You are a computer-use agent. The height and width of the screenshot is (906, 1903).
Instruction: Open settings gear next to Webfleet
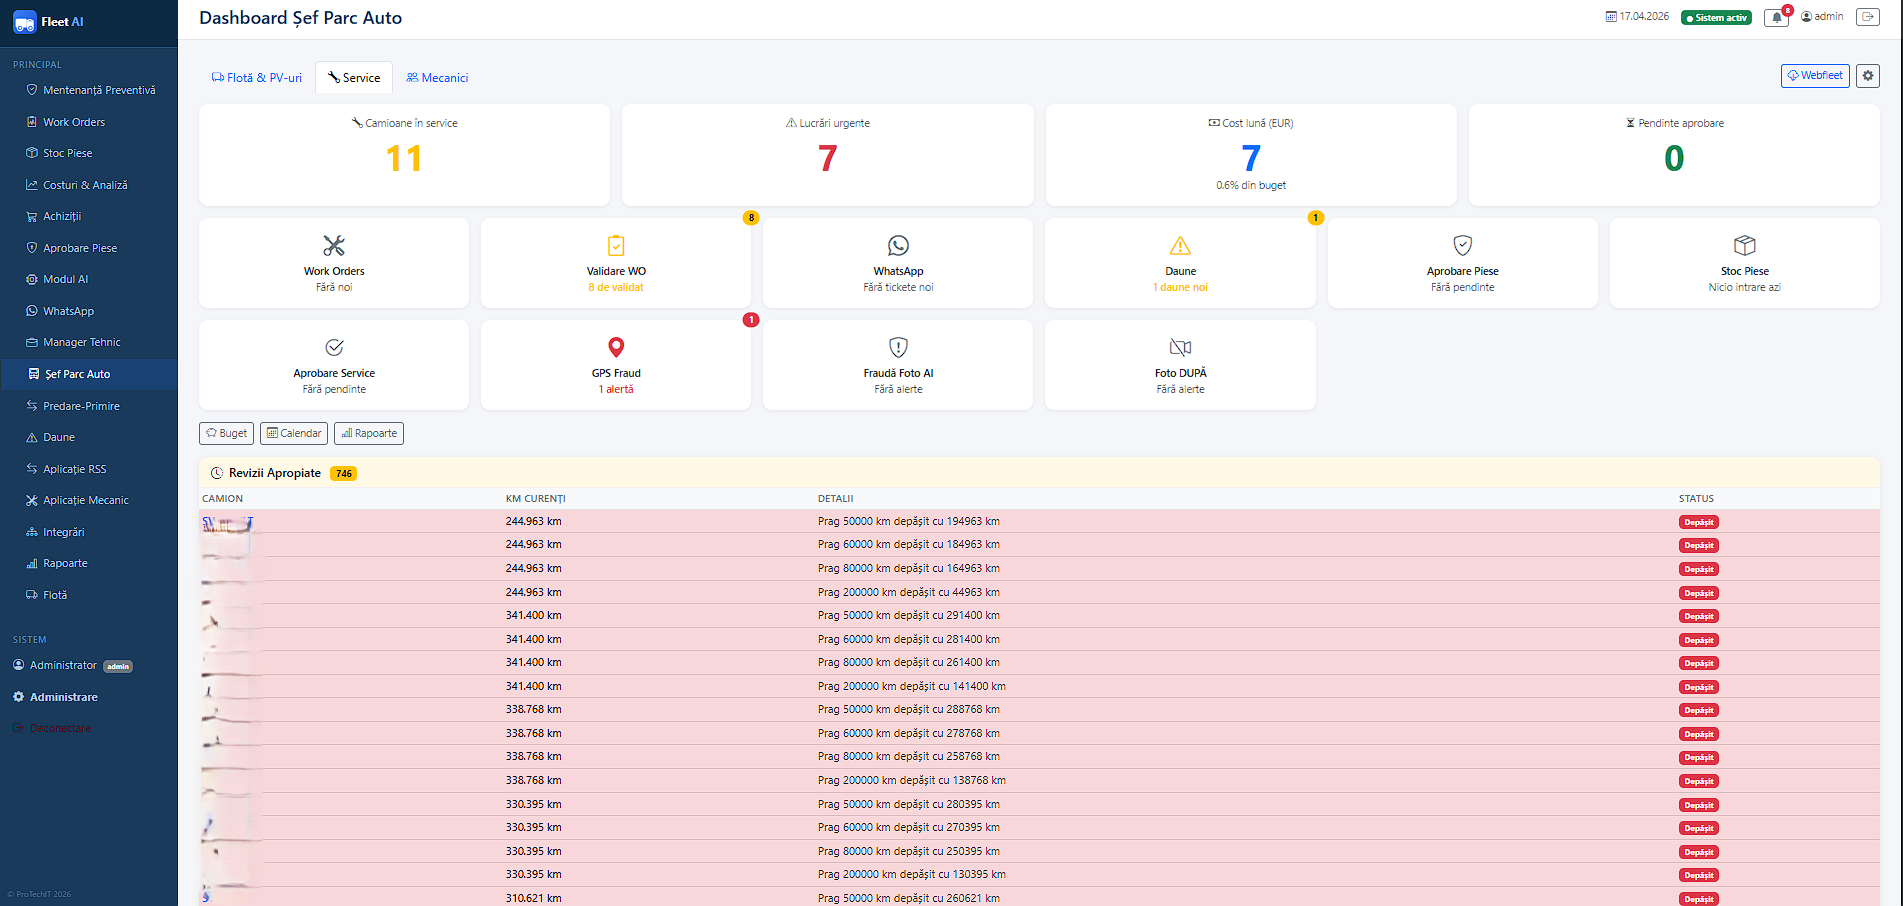1867,76
